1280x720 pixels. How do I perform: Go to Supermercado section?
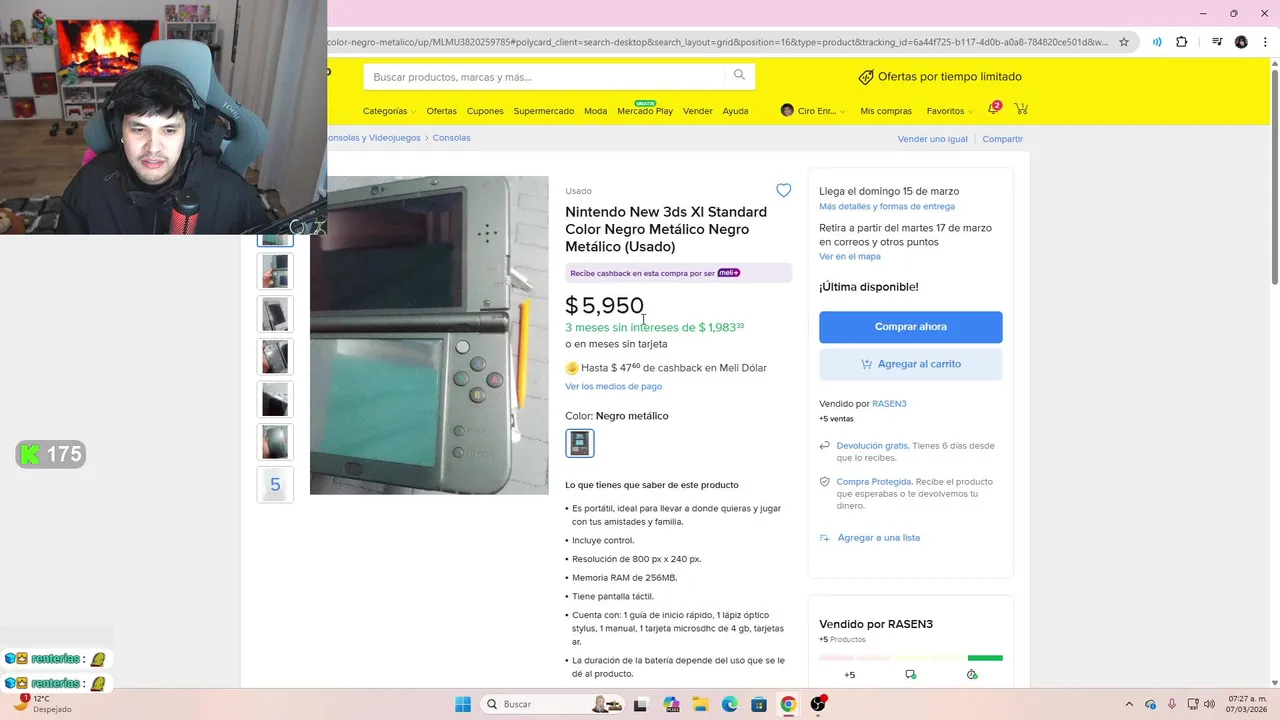[543, 111]
